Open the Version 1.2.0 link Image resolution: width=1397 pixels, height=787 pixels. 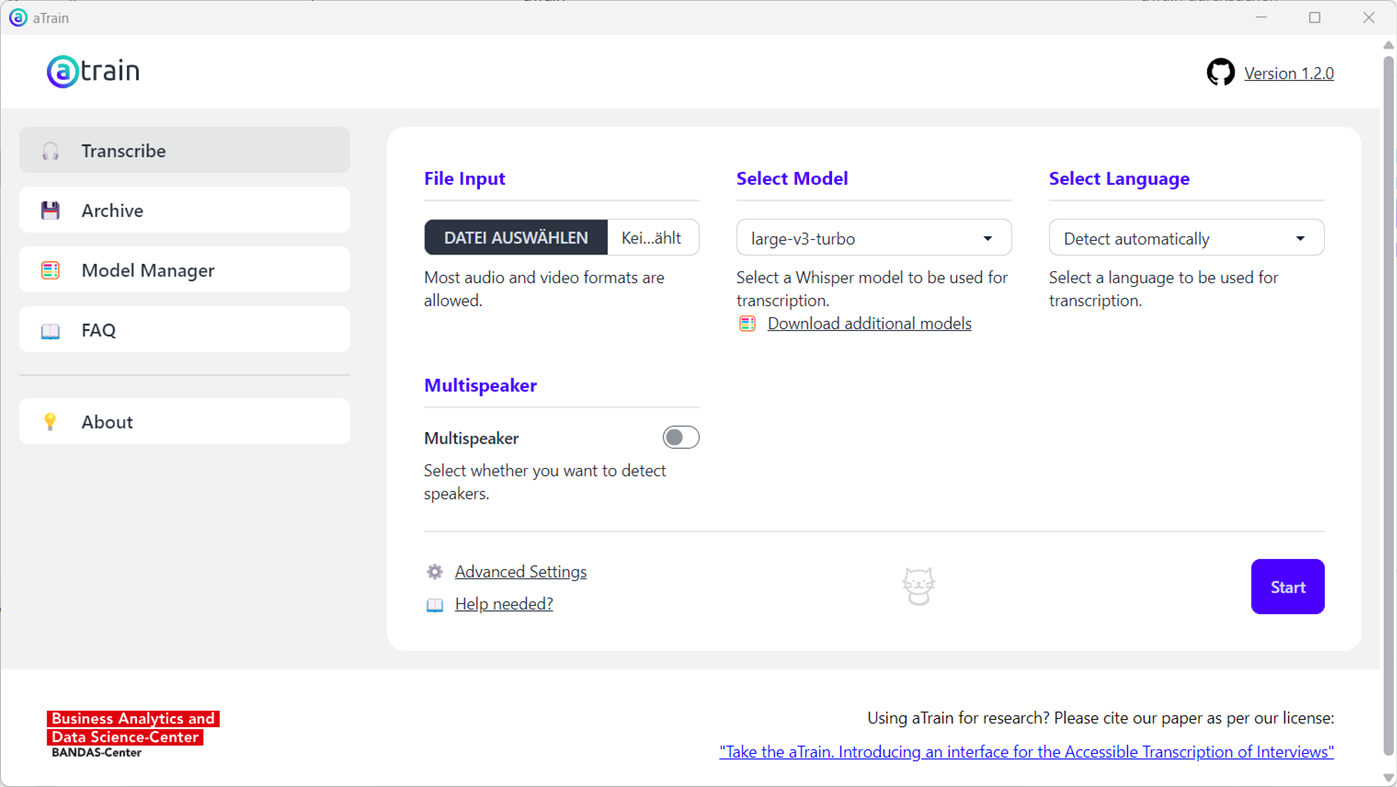(x=1288, y=73)
